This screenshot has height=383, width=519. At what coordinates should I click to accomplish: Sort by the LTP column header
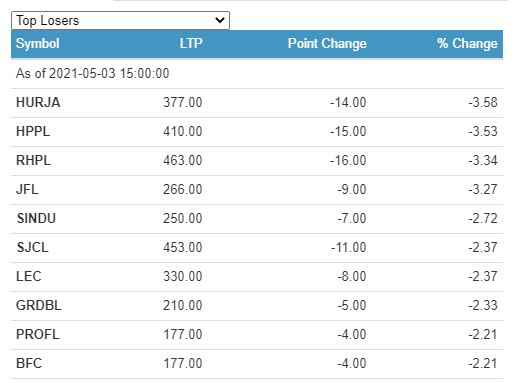(x=191, y=43)
